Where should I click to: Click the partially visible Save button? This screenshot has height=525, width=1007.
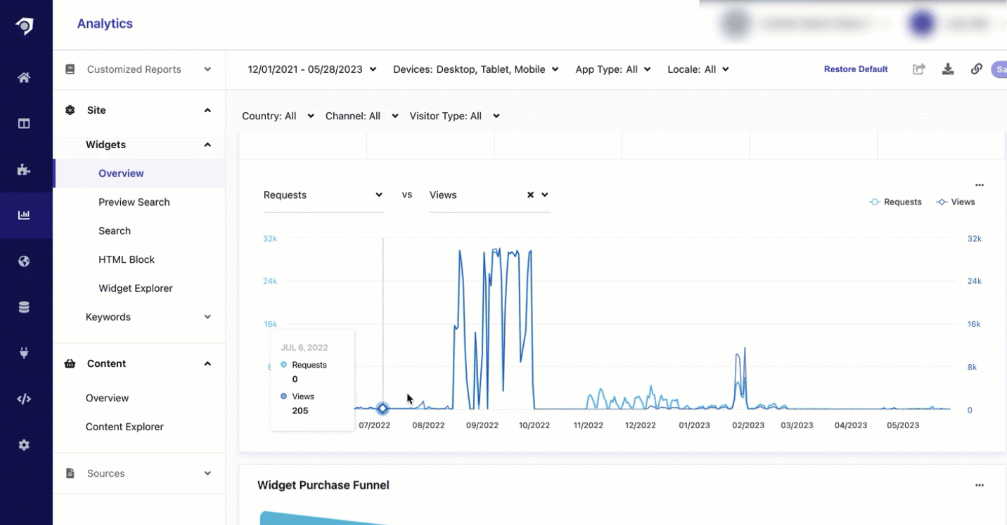[x=1000, y=69]
